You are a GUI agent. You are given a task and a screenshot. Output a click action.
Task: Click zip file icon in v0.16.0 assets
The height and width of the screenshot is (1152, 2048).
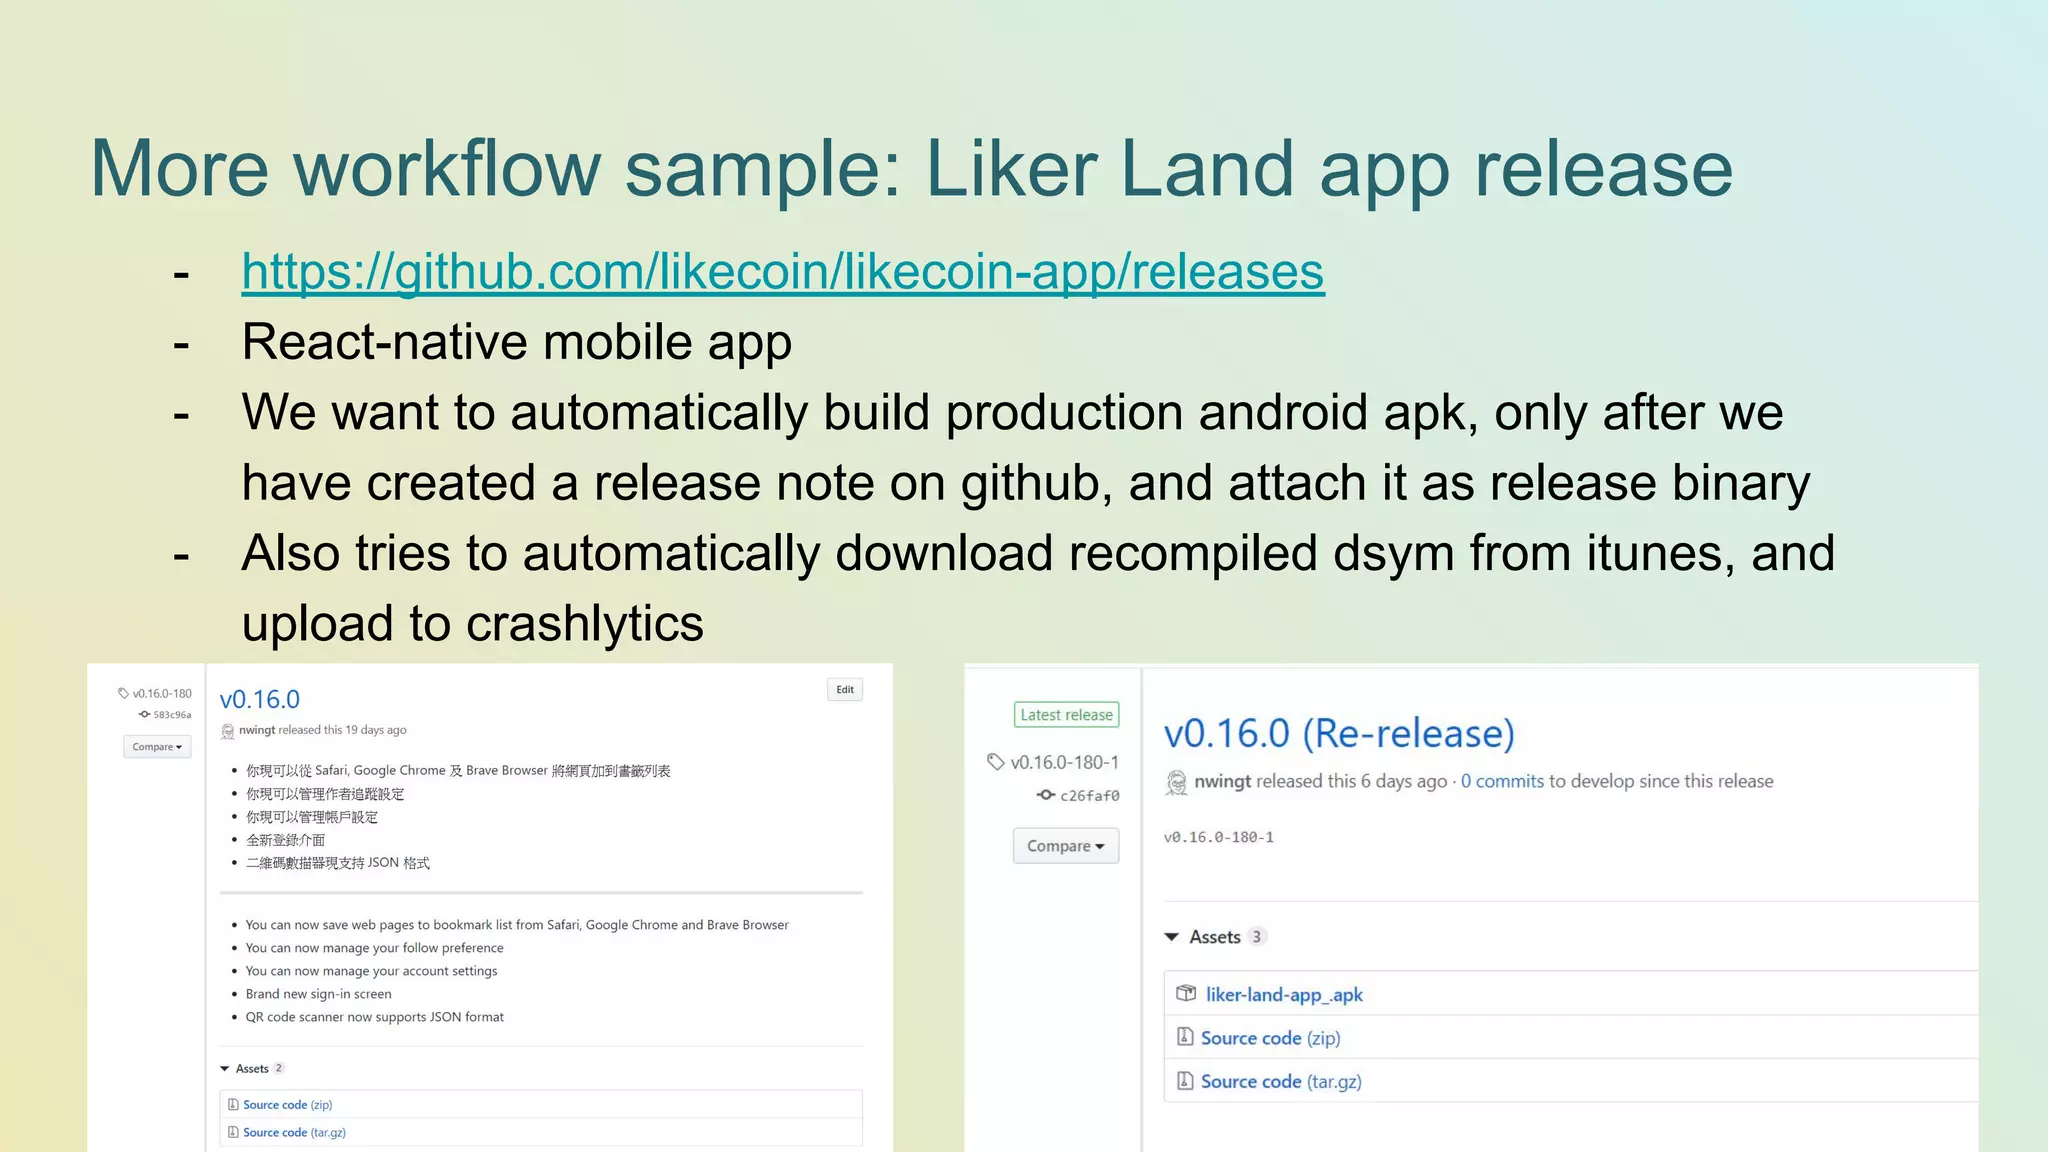[x=233, y=1105]
